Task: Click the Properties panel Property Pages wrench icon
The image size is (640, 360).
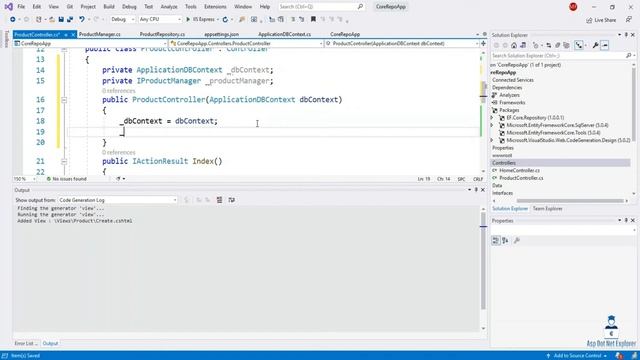Action: point(517,240)
